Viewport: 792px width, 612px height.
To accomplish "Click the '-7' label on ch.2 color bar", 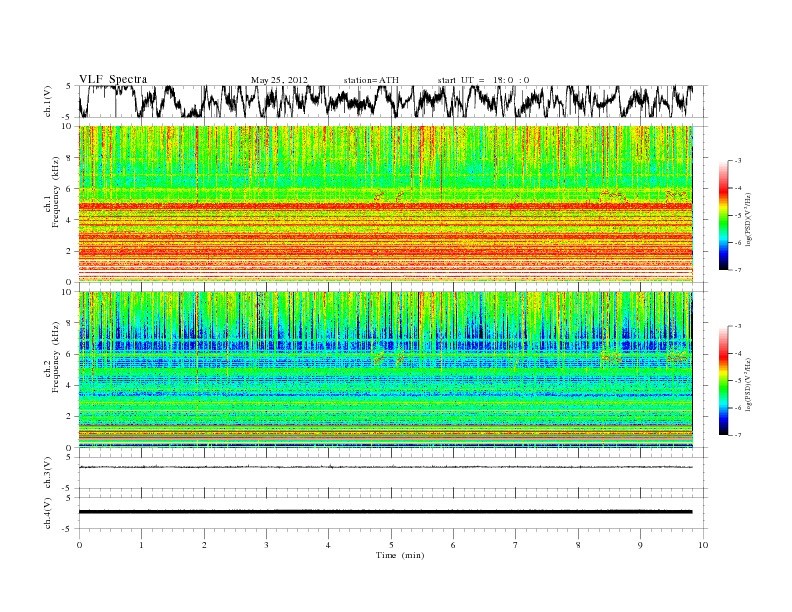I will (x=738, y=435).
